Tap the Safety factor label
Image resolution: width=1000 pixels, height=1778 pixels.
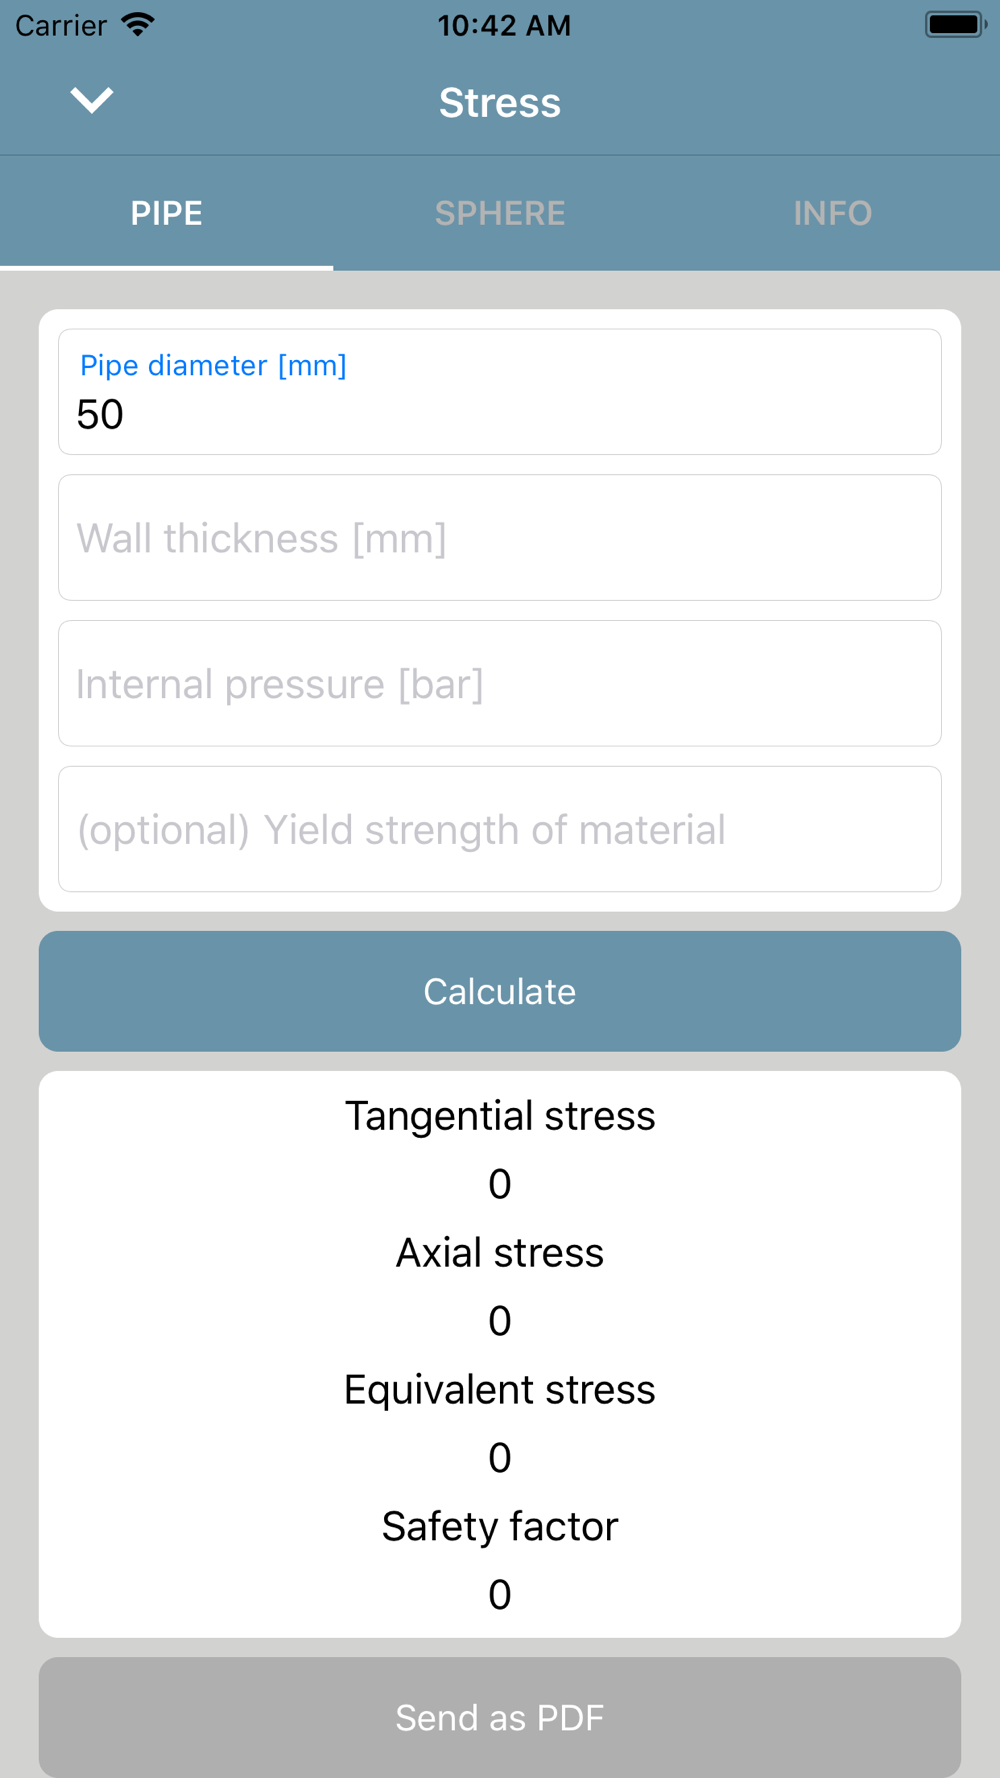click(x=500, y=1527)
